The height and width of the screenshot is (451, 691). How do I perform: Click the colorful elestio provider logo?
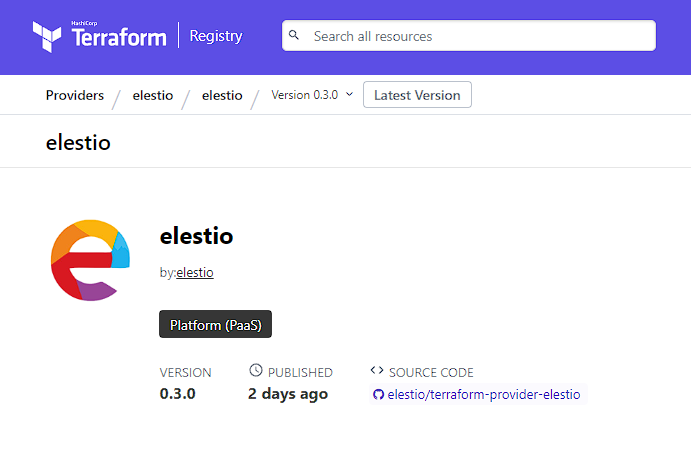coord(90,260)
